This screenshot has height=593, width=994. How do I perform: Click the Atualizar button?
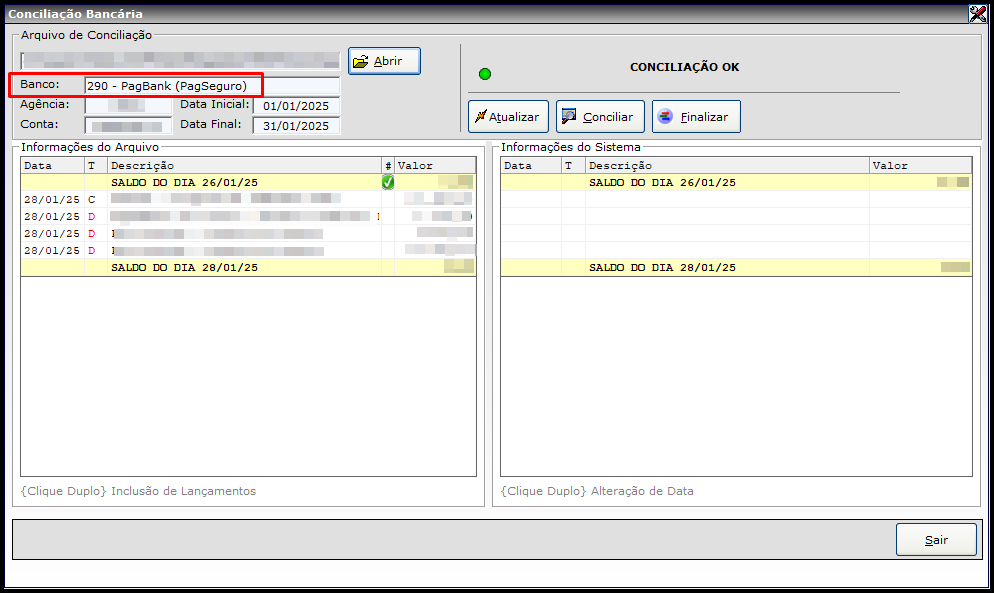pos(508,117)
